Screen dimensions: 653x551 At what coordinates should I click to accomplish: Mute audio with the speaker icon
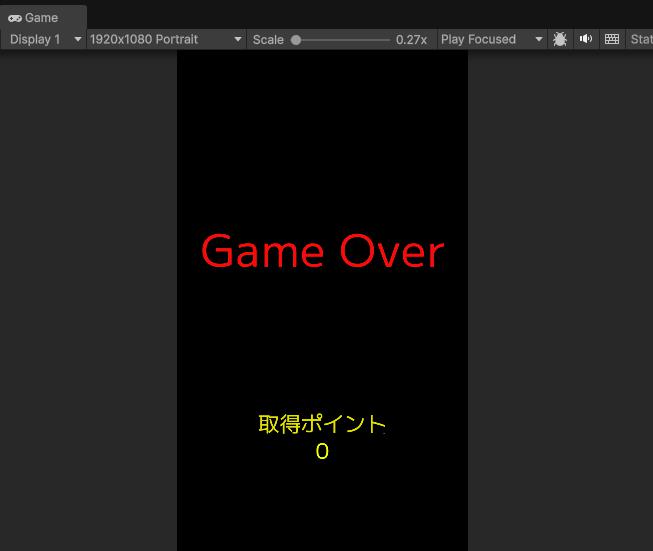[x=586, y=39]
